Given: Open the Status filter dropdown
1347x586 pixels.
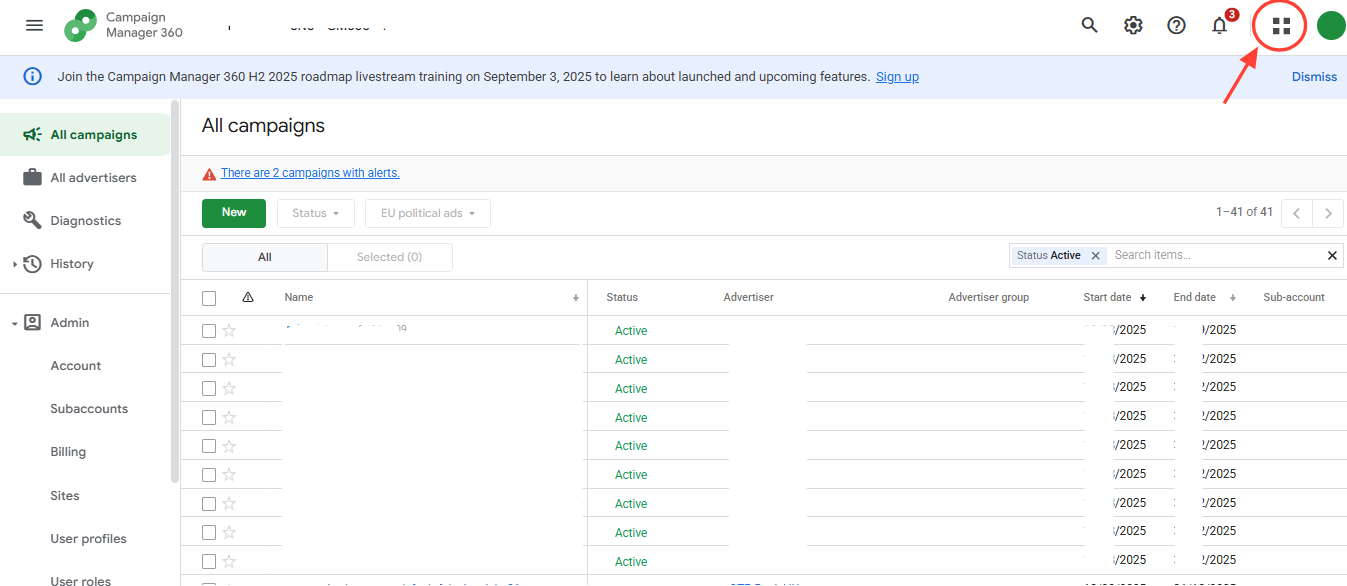Looking at the screenshot, I should 315,213.
